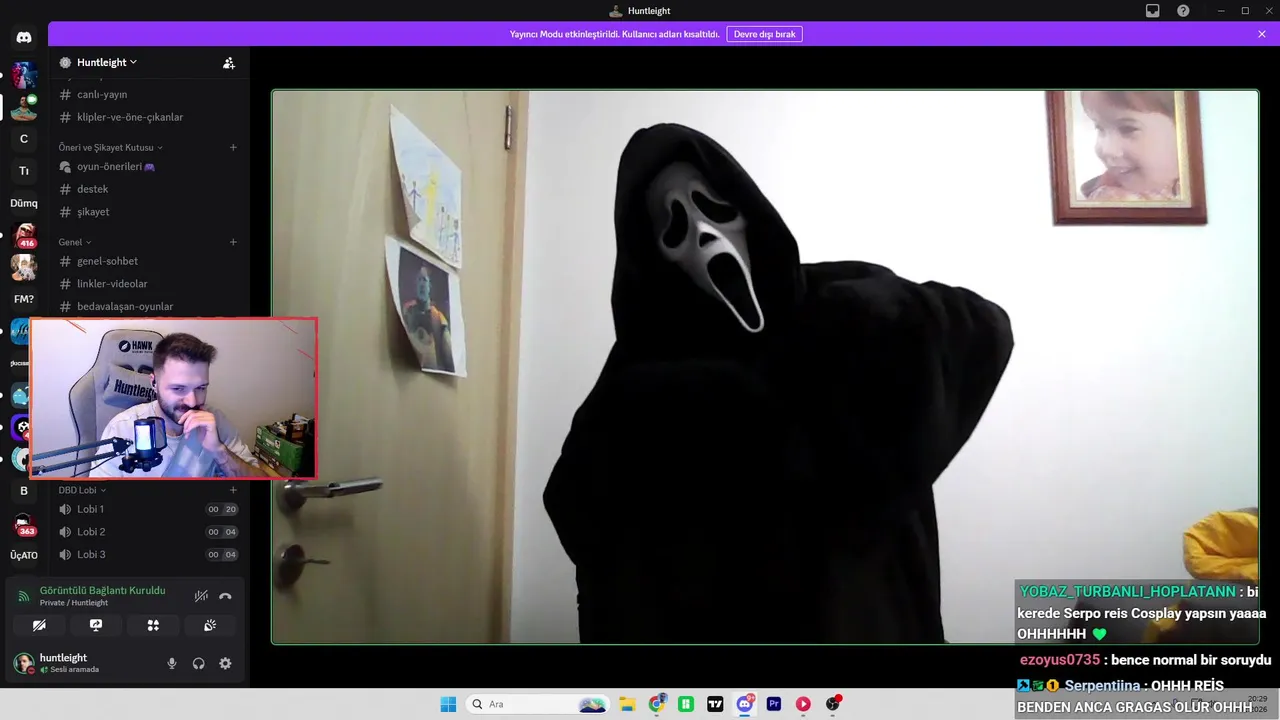The height and width of the screenshot is (720, 1280).
Task: Open OBS Studio icon on taskbar
Action: [833, 704]
